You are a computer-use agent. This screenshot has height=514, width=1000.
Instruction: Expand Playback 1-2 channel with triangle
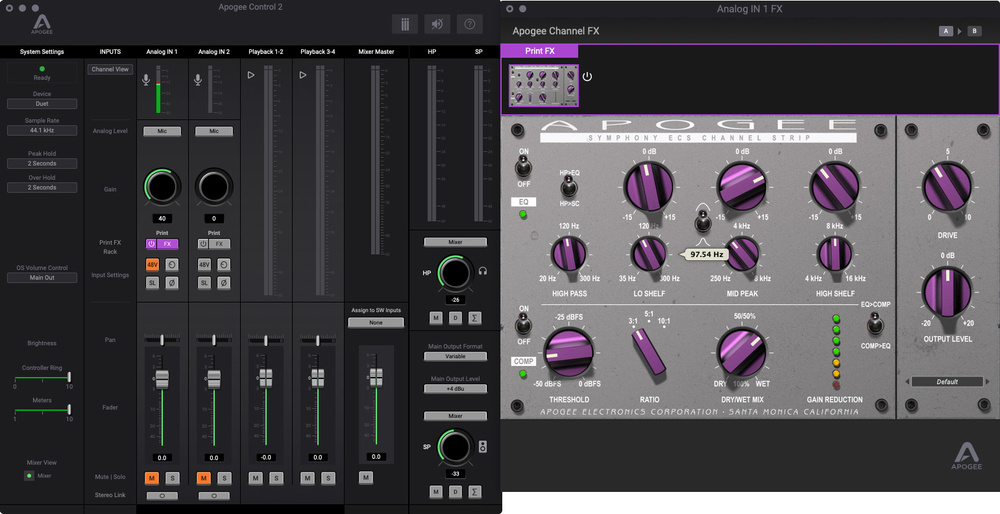(x=250, y=75)
